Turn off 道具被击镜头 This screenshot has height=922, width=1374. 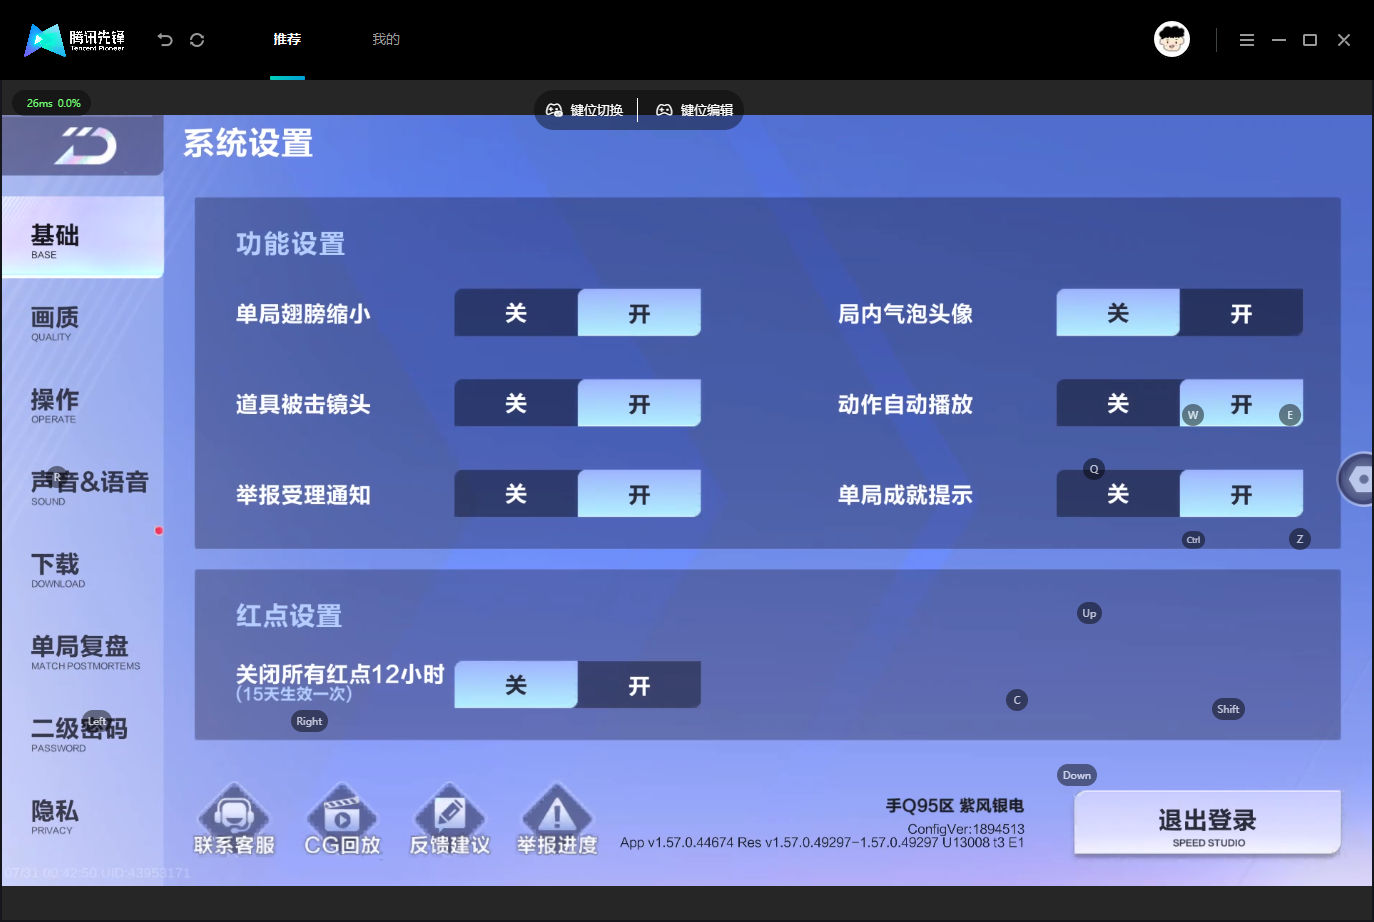click(x=516, y=403)
